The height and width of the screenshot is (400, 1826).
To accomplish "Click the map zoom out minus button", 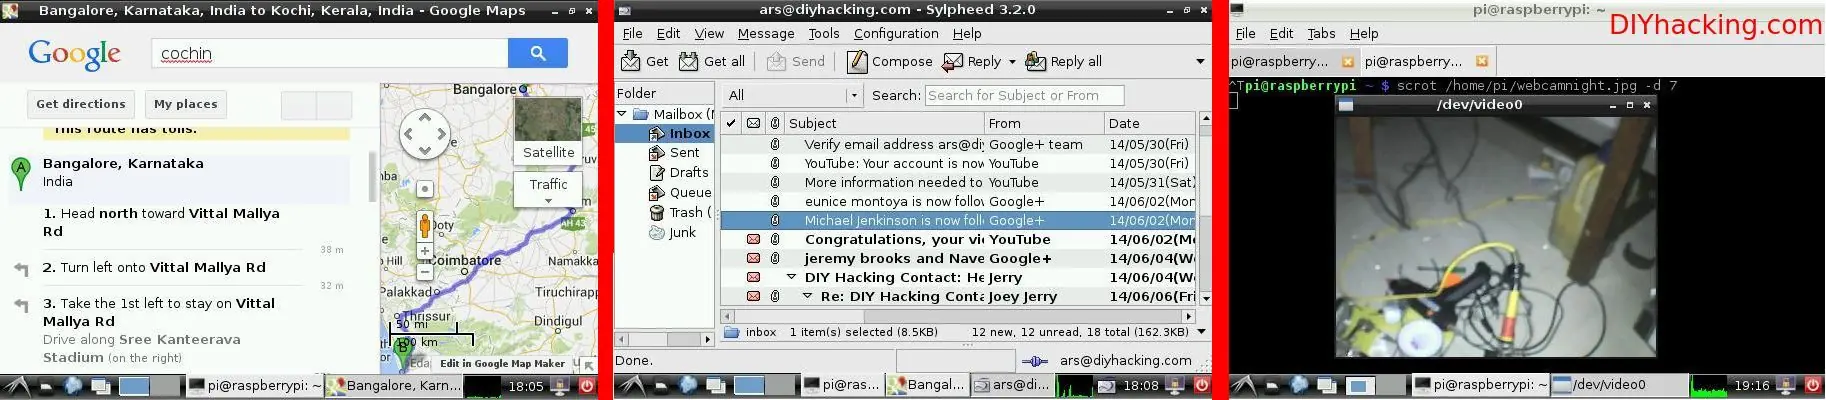I will 425,272.
